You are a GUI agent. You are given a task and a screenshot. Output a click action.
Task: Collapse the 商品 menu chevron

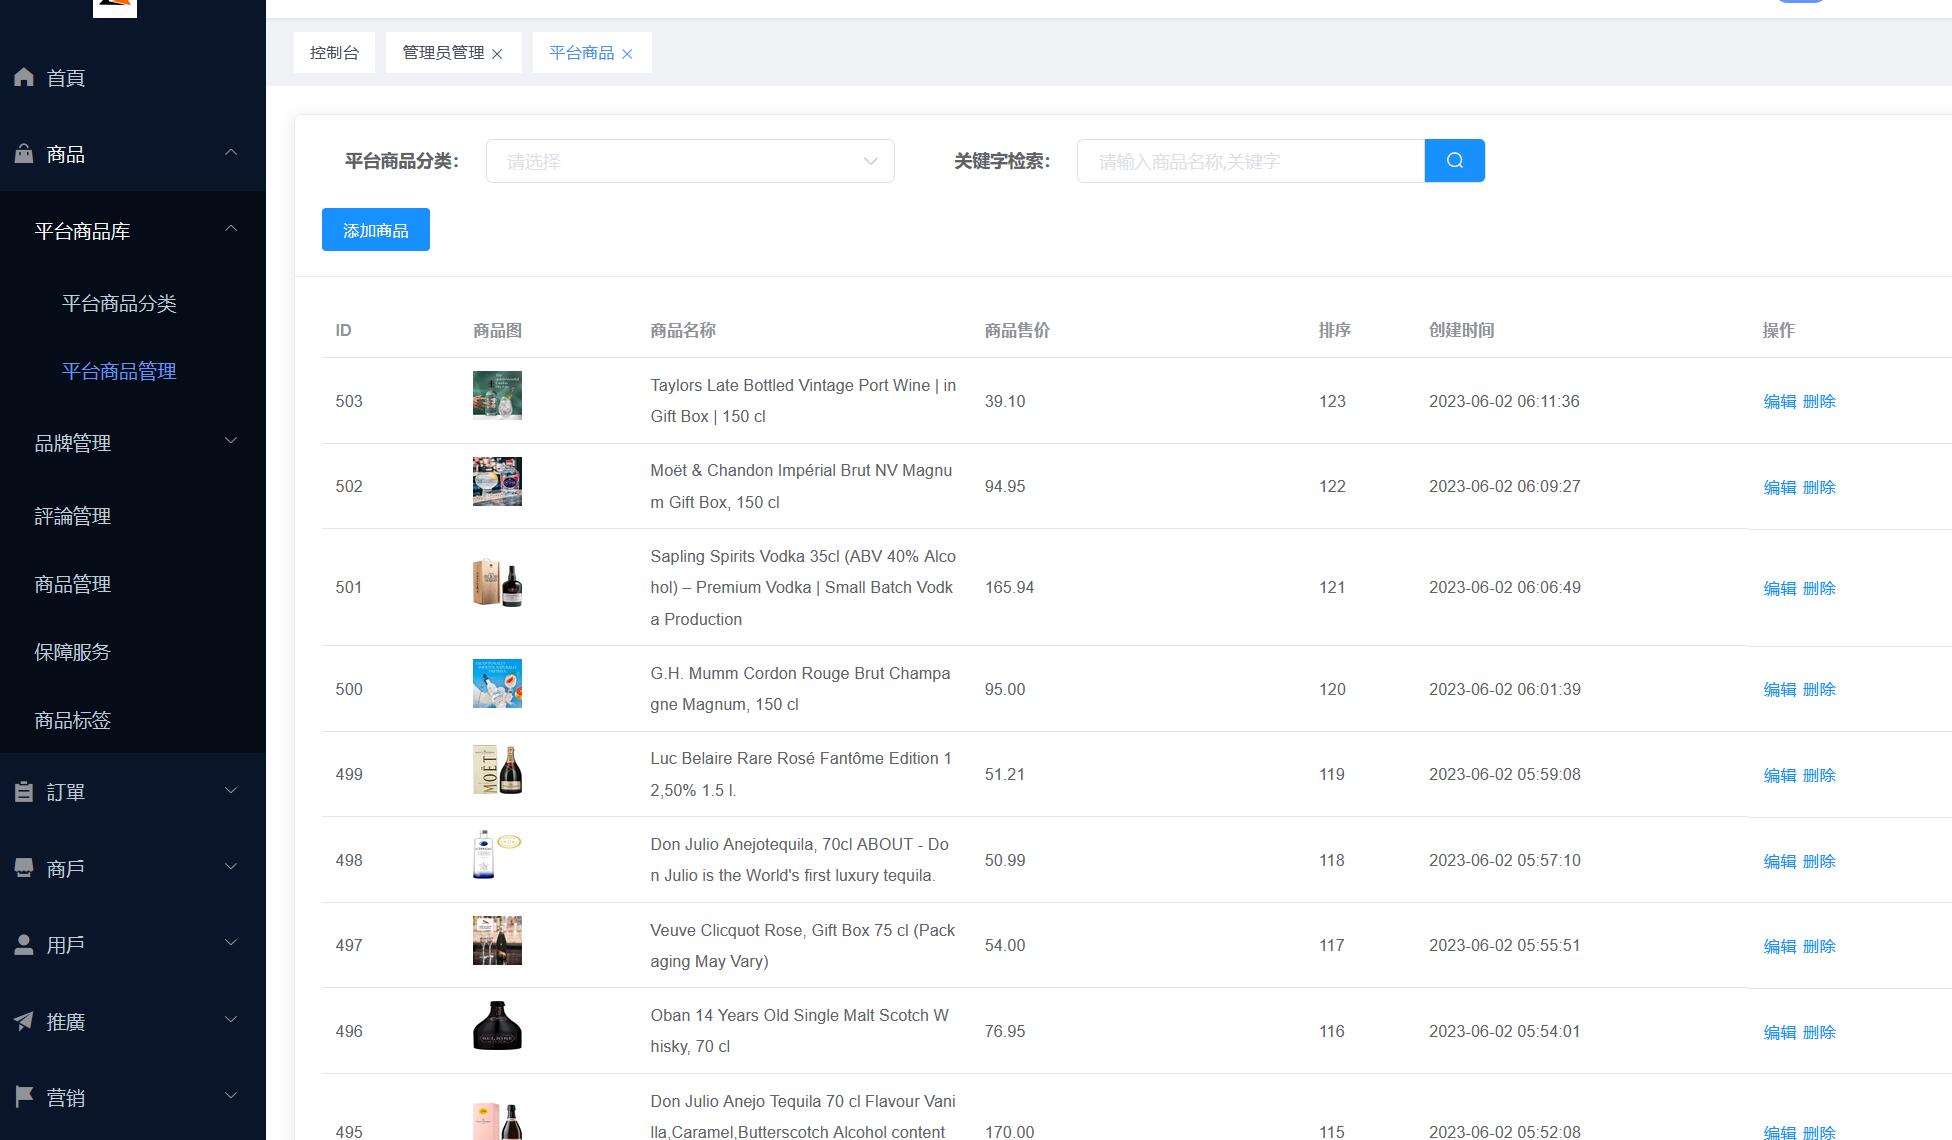[x=231, y=152]
